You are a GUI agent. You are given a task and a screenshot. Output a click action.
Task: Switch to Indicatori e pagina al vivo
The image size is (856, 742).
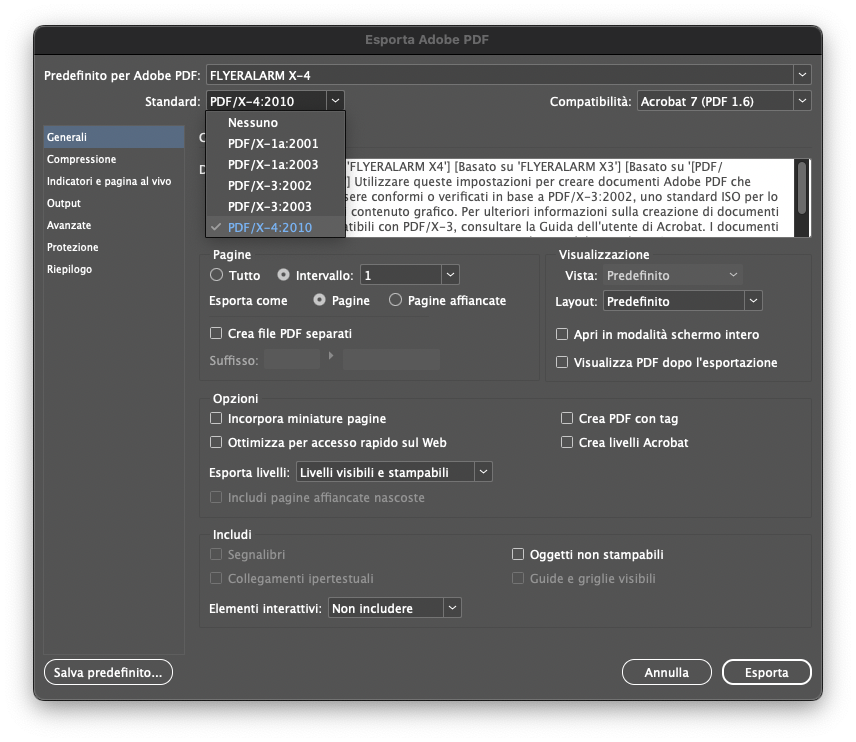(108, 181)
